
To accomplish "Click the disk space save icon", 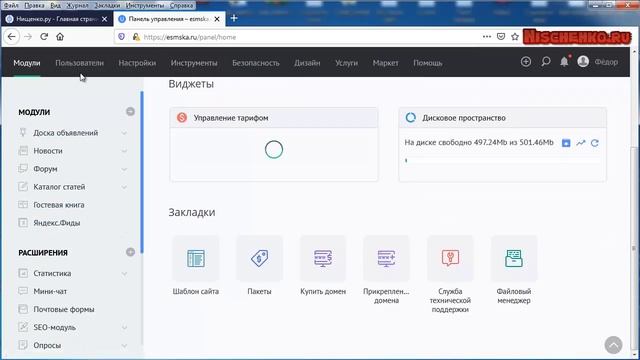I will click(x=566, y=143).
